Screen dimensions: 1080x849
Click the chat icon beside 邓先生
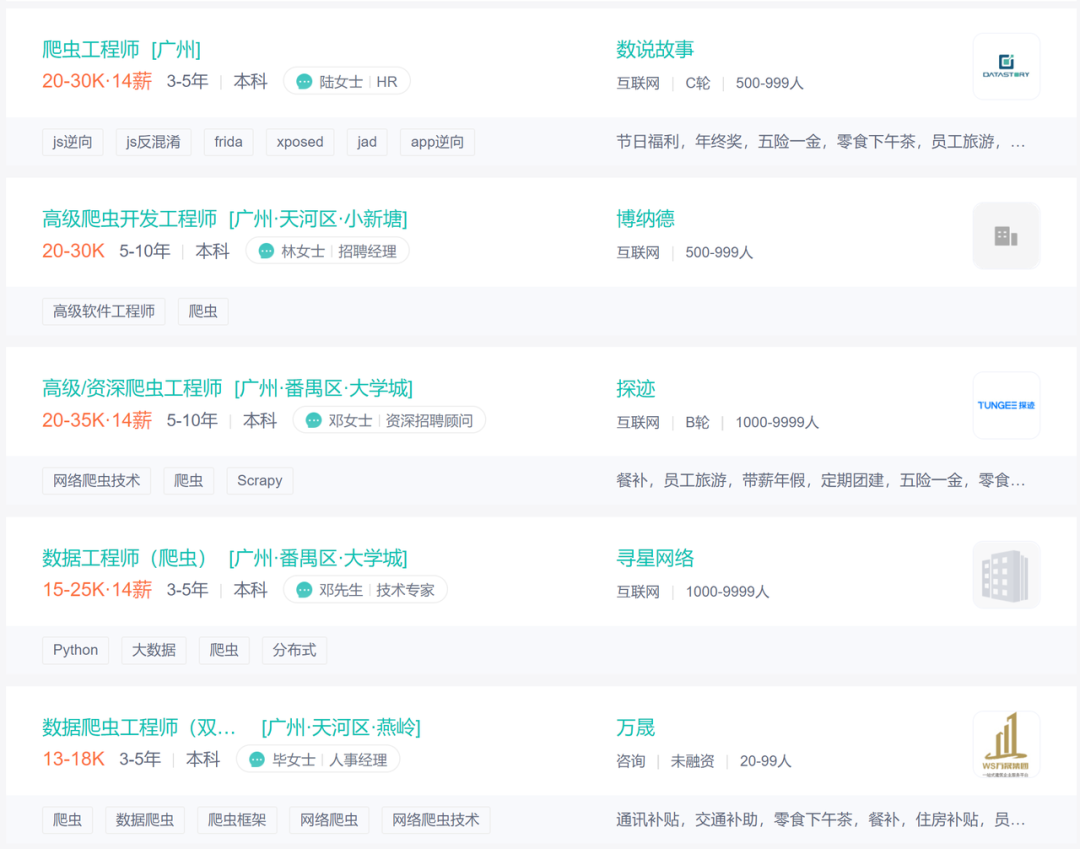(304, 590)
